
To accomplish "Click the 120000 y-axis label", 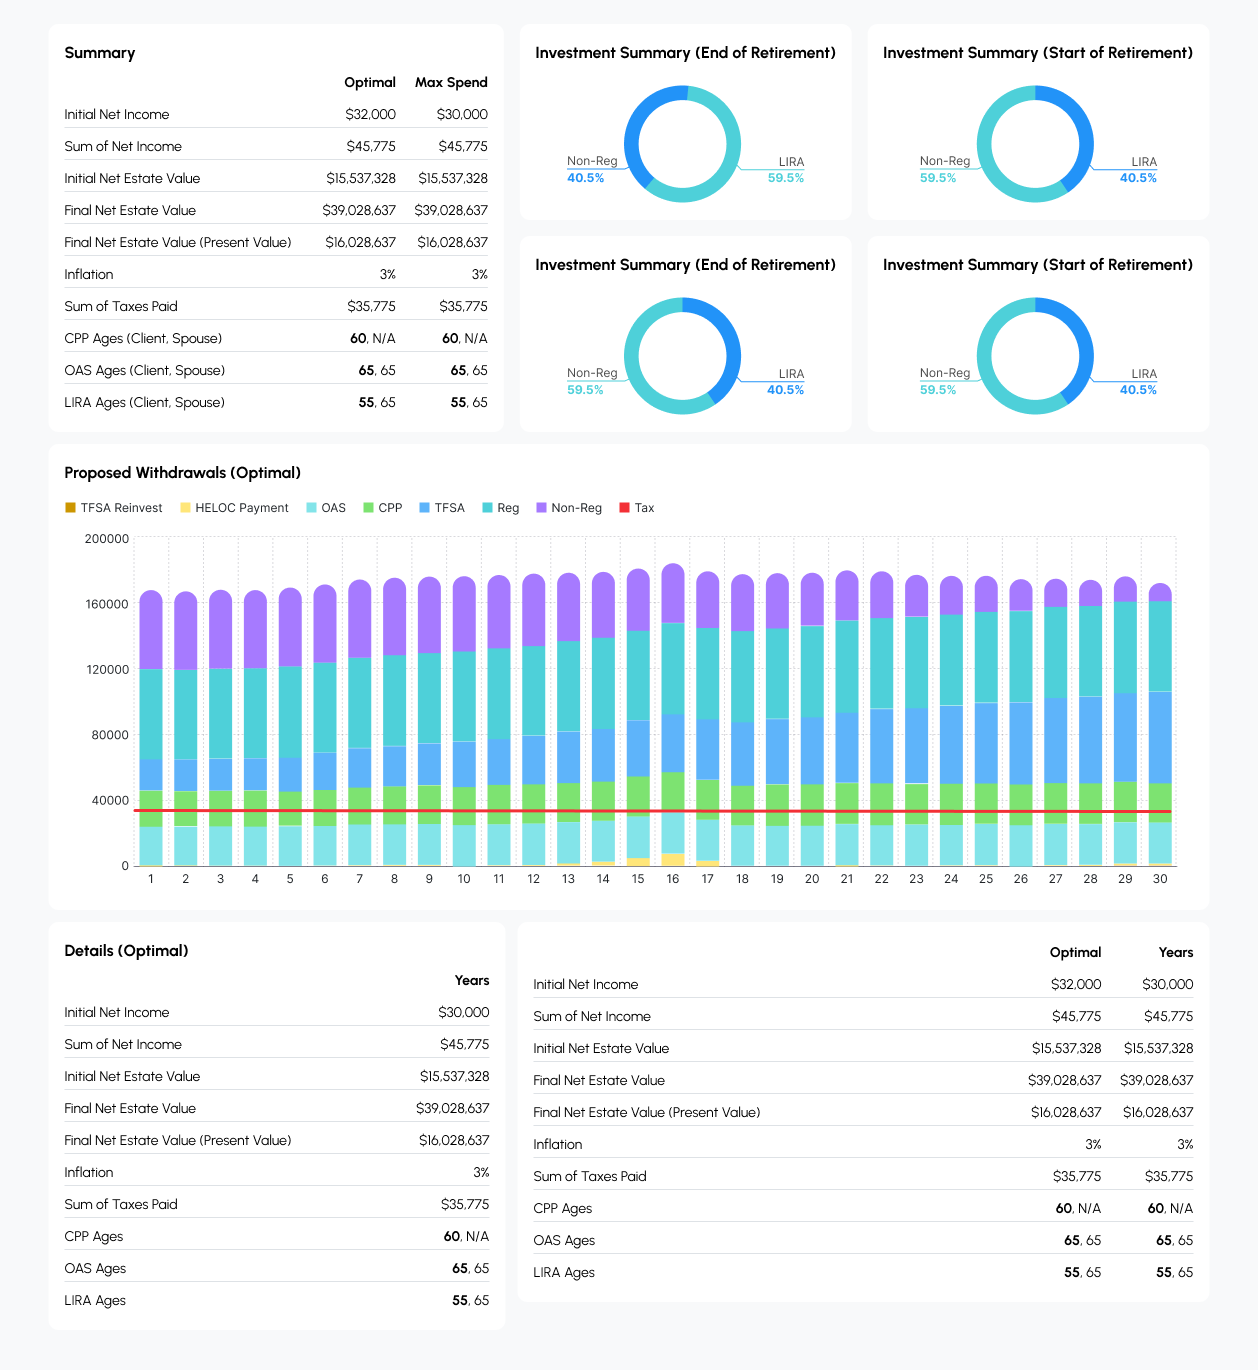I will coord(107,670).
